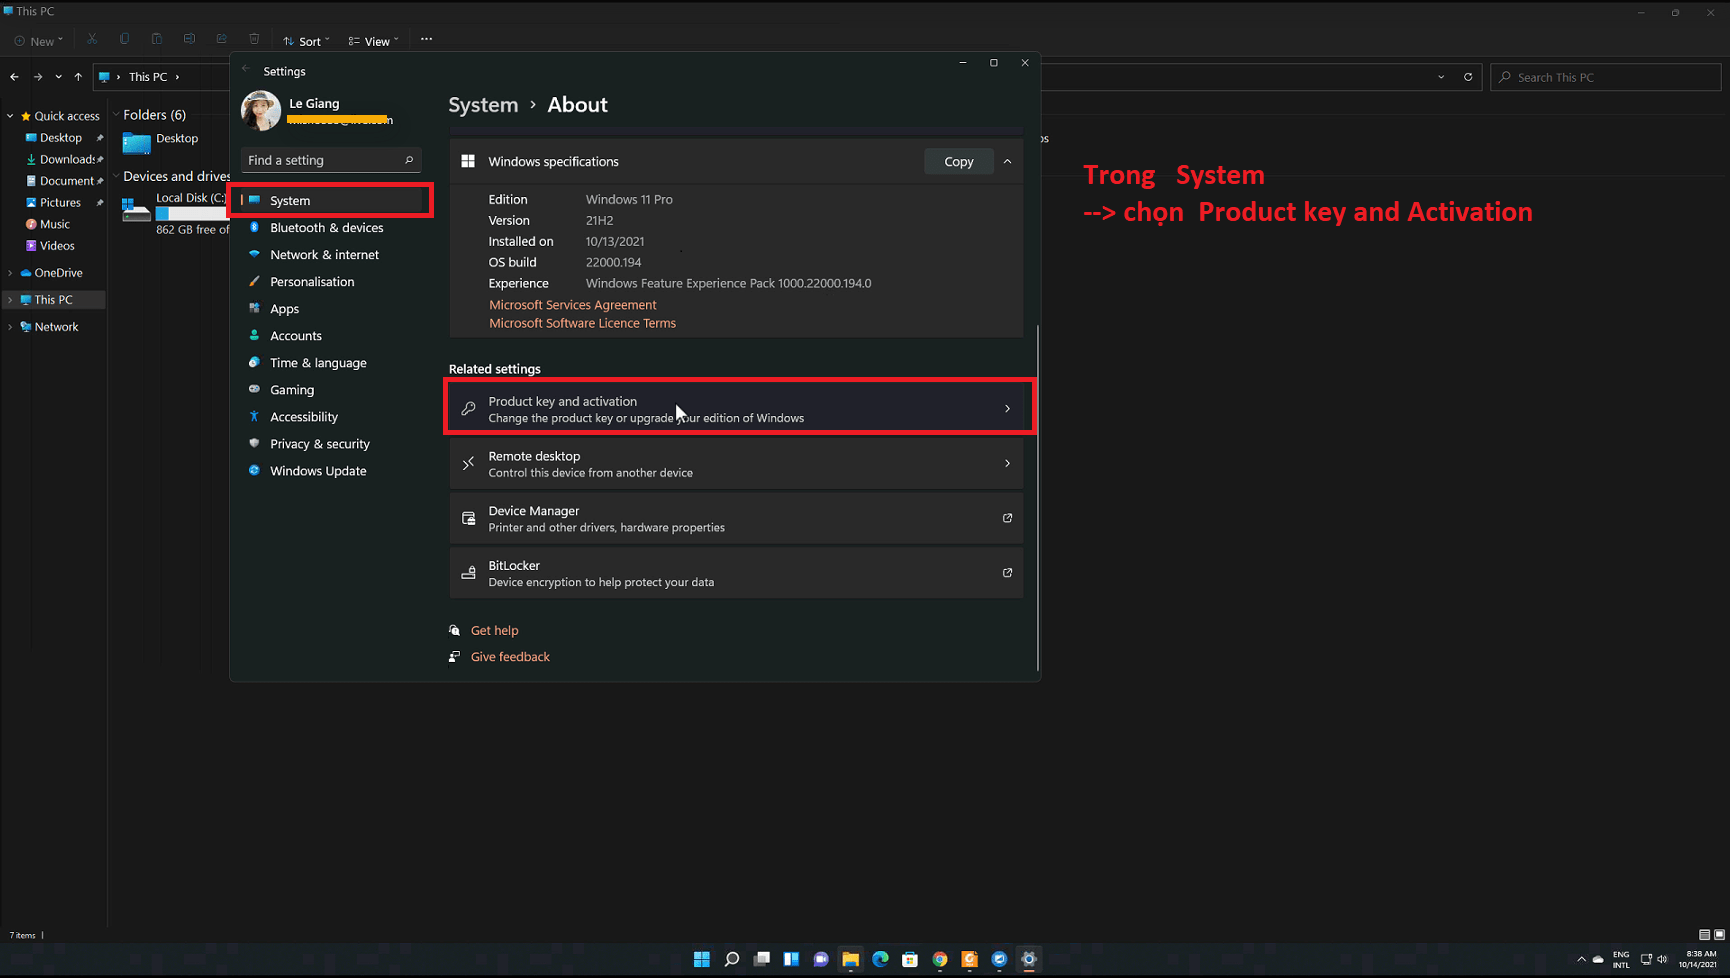The height and width of the screenshot is (978, 1730).
Task: Select the Share icon in Explorer toolbar
Action: [221, 39]
